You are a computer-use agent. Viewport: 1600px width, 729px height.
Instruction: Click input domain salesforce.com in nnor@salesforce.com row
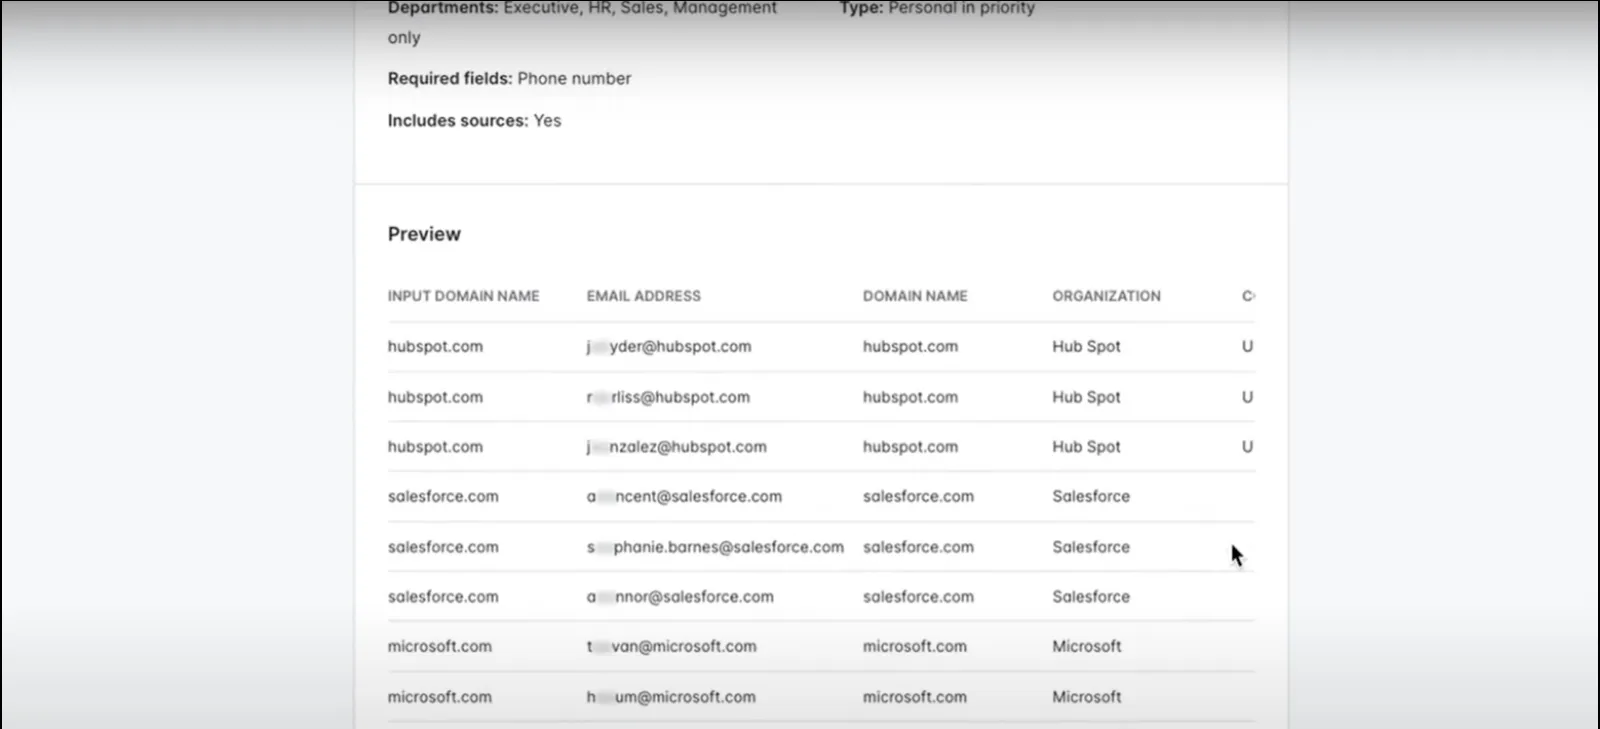point(443,597)
